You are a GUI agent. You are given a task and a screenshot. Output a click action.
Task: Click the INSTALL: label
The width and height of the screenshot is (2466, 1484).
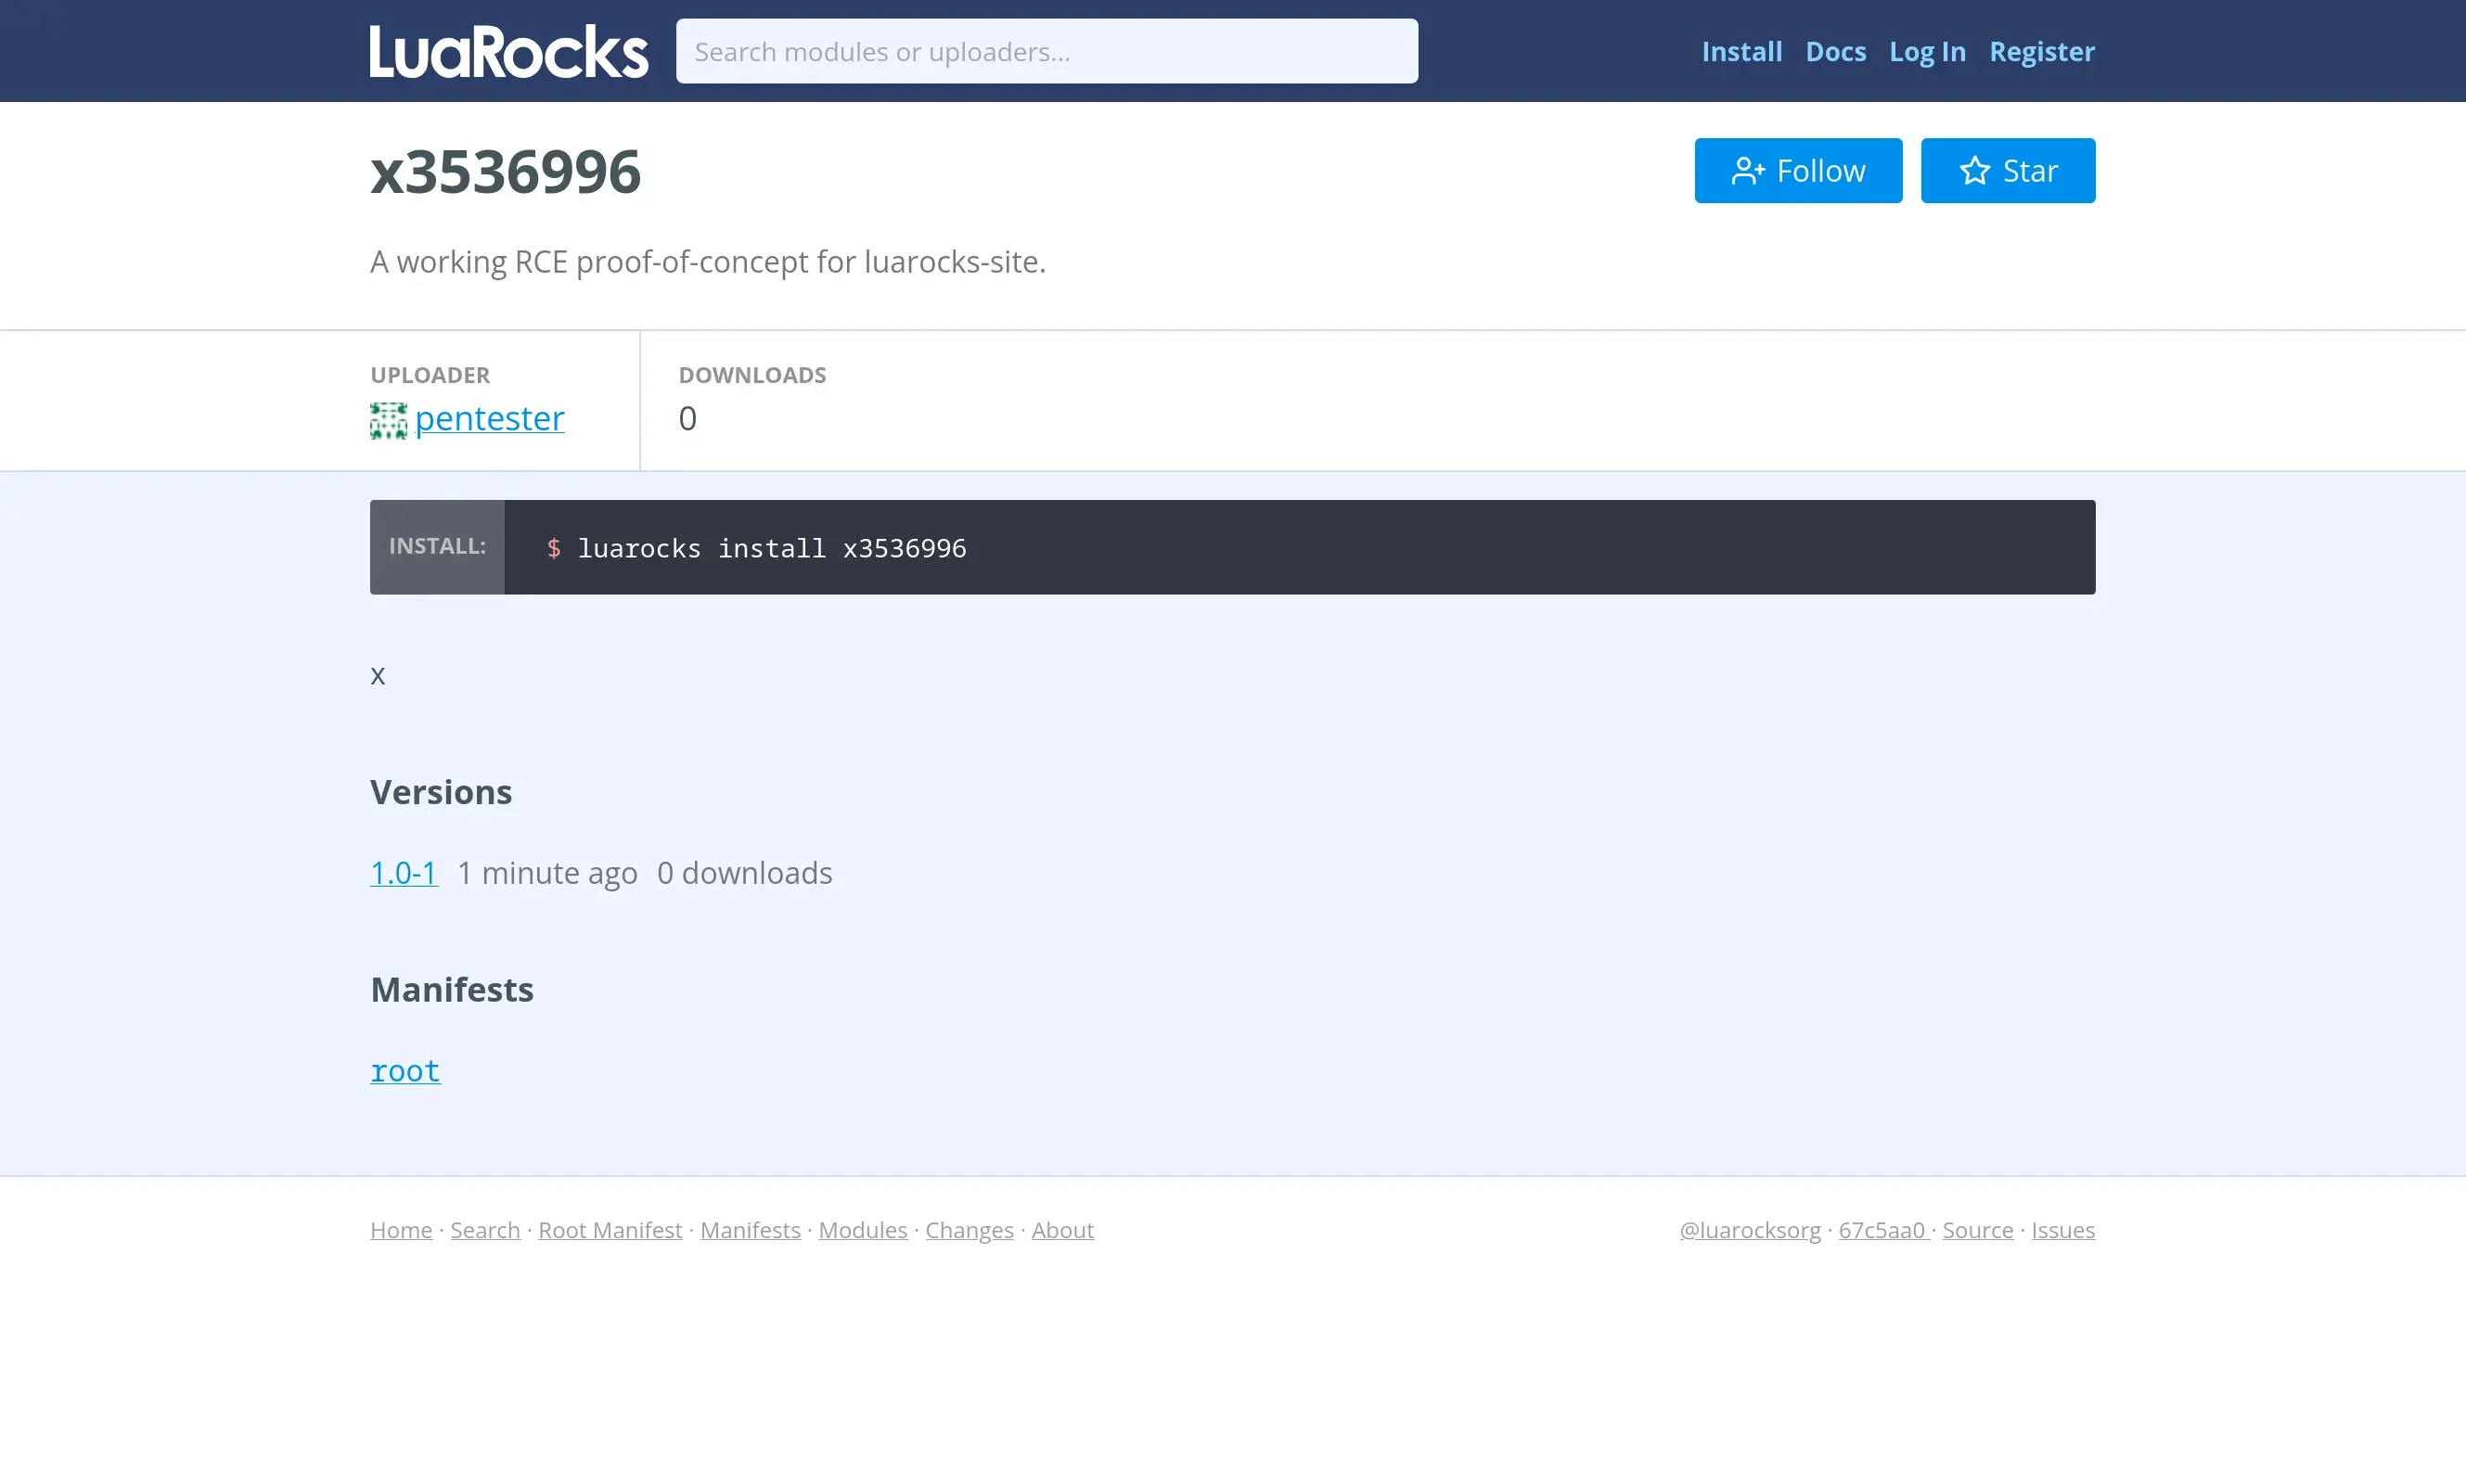coord(437,546)
